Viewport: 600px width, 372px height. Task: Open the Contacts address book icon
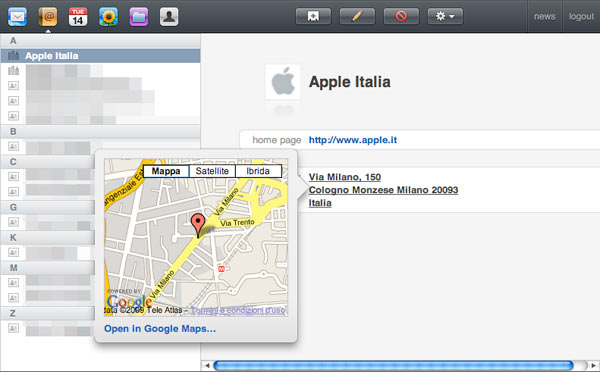[x=48, y=17]
